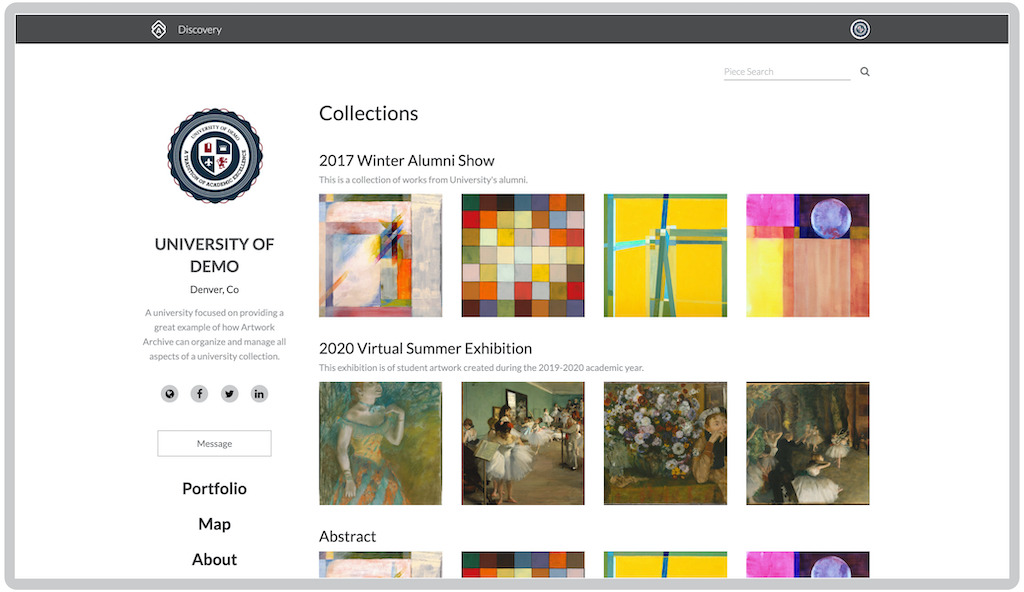Image resolution: width=1024 pixels, height=592 pixels.
Task: Open the About page
Action: (x=214, y=560)
